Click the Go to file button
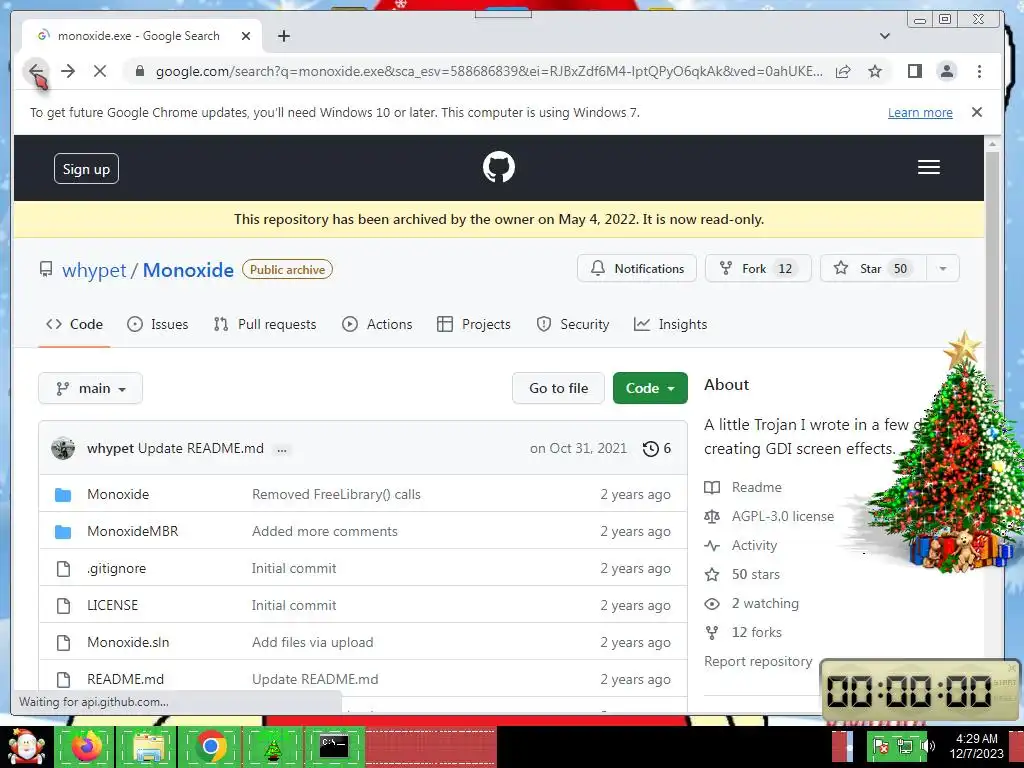This screenshot has height=768, width=1024. (558, 388)
